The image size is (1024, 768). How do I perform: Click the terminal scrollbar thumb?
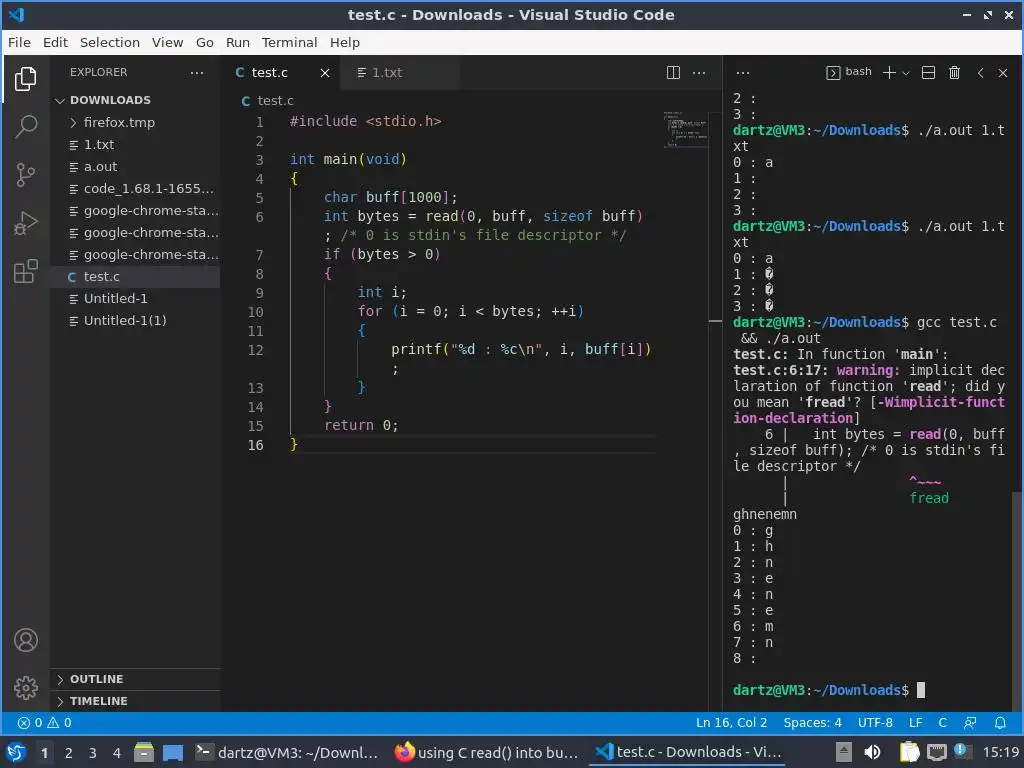1017,601
